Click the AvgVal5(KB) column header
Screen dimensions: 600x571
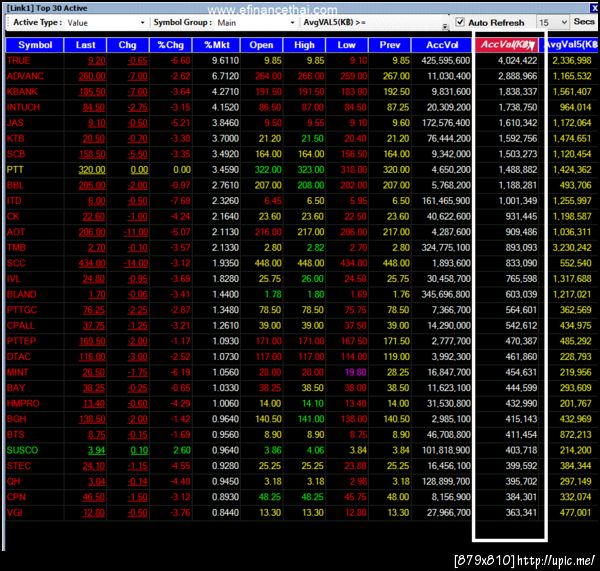(570, 45)
